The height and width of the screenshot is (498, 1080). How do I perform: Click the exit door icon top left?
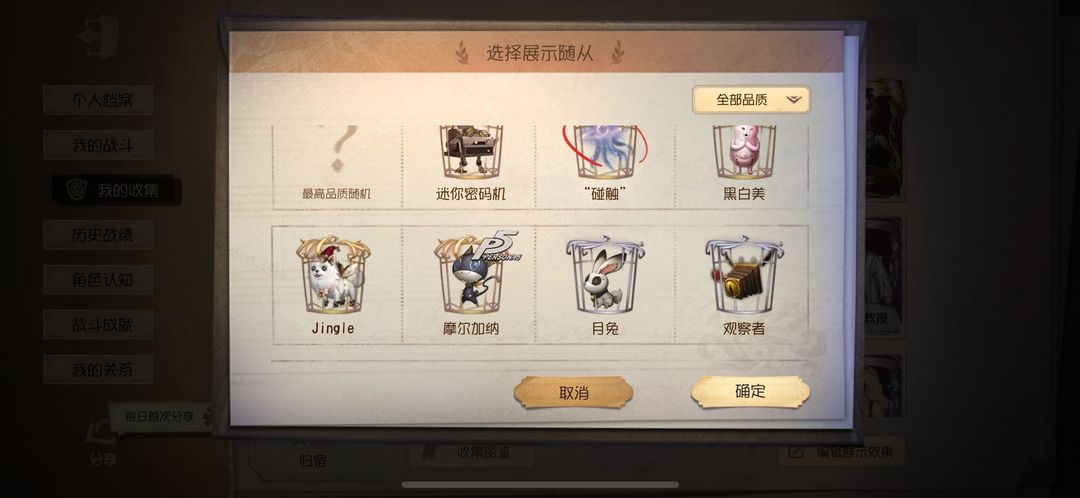click(x=98, y=36)
